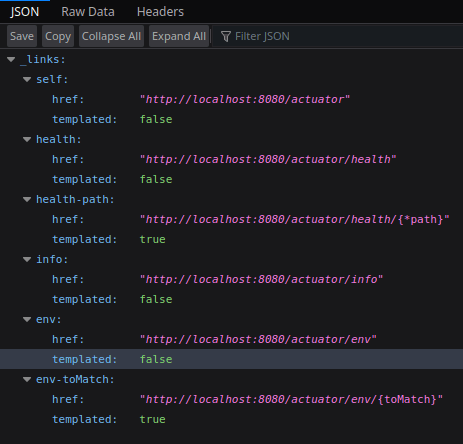Select the health key label
Image resolution: width=463 pixels, height=444 pixels.
(x=59, y=139)
